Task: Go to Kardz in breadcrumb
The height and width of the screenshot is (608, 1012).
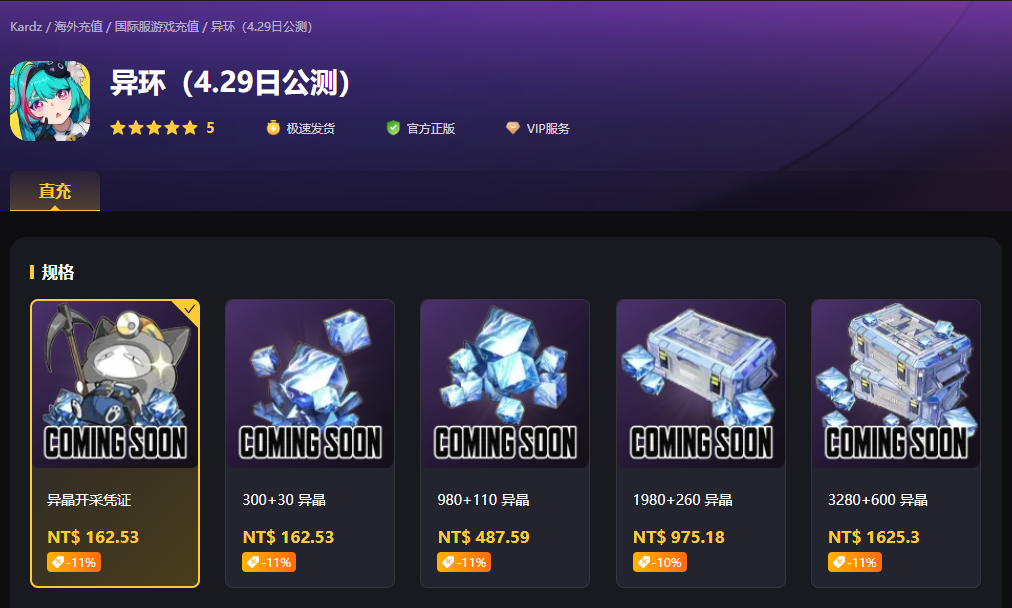Action: tap(26, 26)
